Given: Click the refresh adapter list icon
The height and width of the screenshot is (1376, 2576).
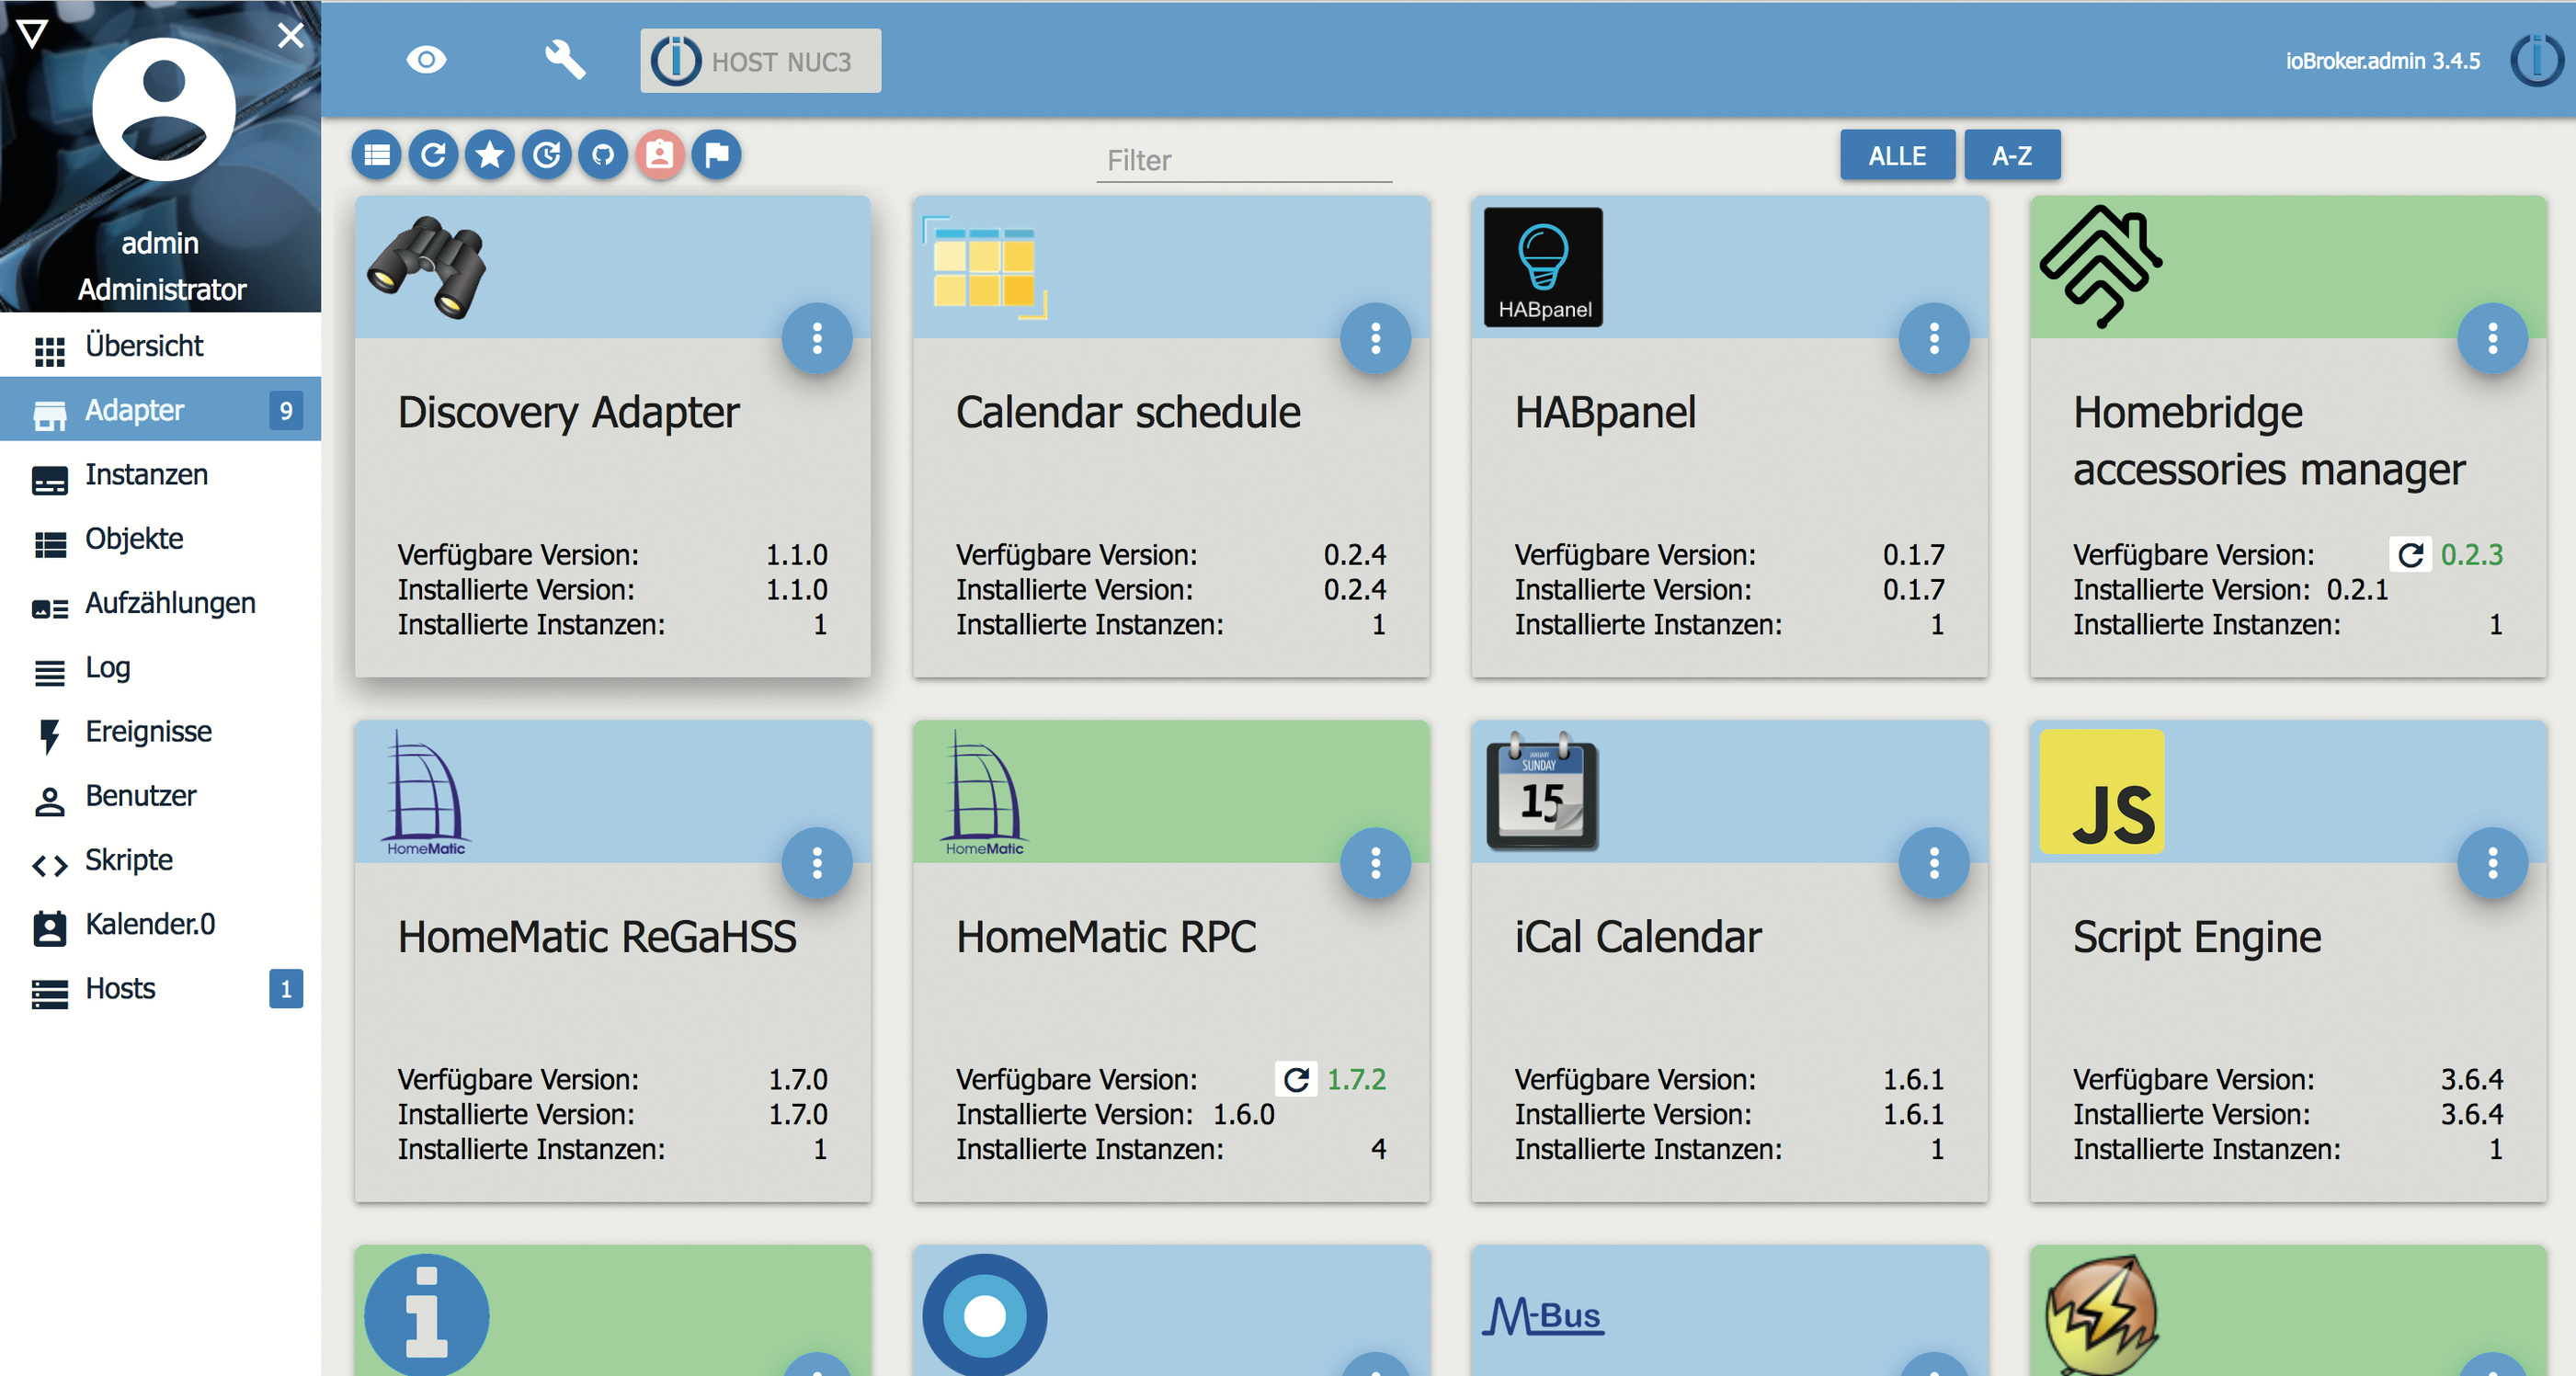Looking at the screenshot, I should [x=433, y=155].
